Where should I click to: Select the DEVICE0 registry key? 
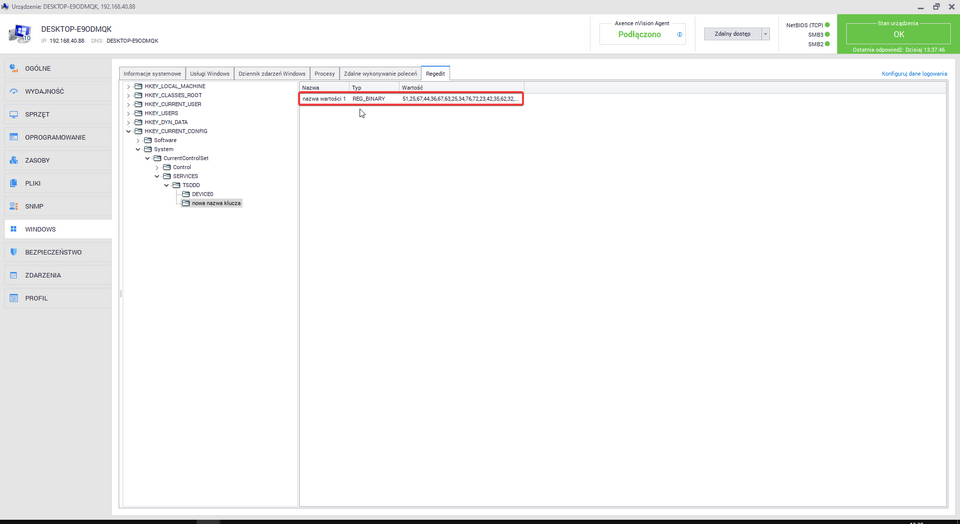(x=202, y=194)
